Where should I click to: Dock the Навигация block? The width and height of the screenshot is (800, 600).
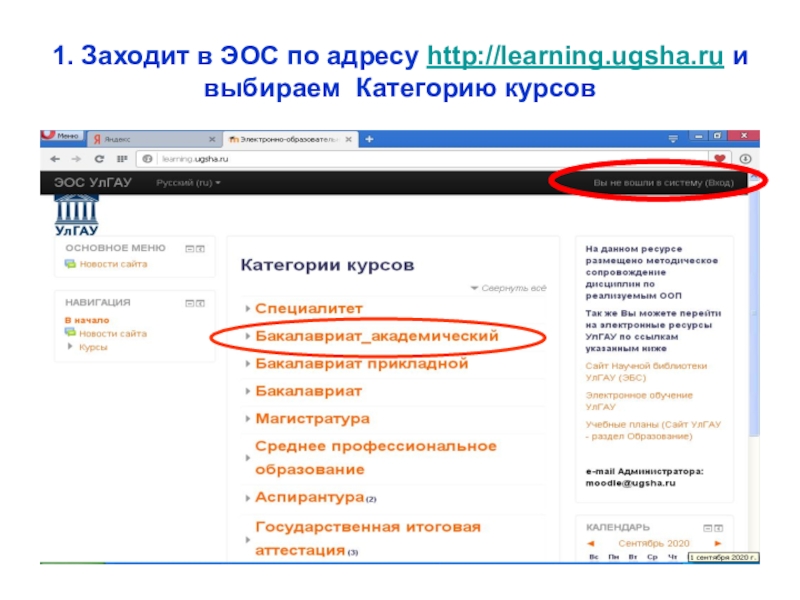[x=201, y=304]
